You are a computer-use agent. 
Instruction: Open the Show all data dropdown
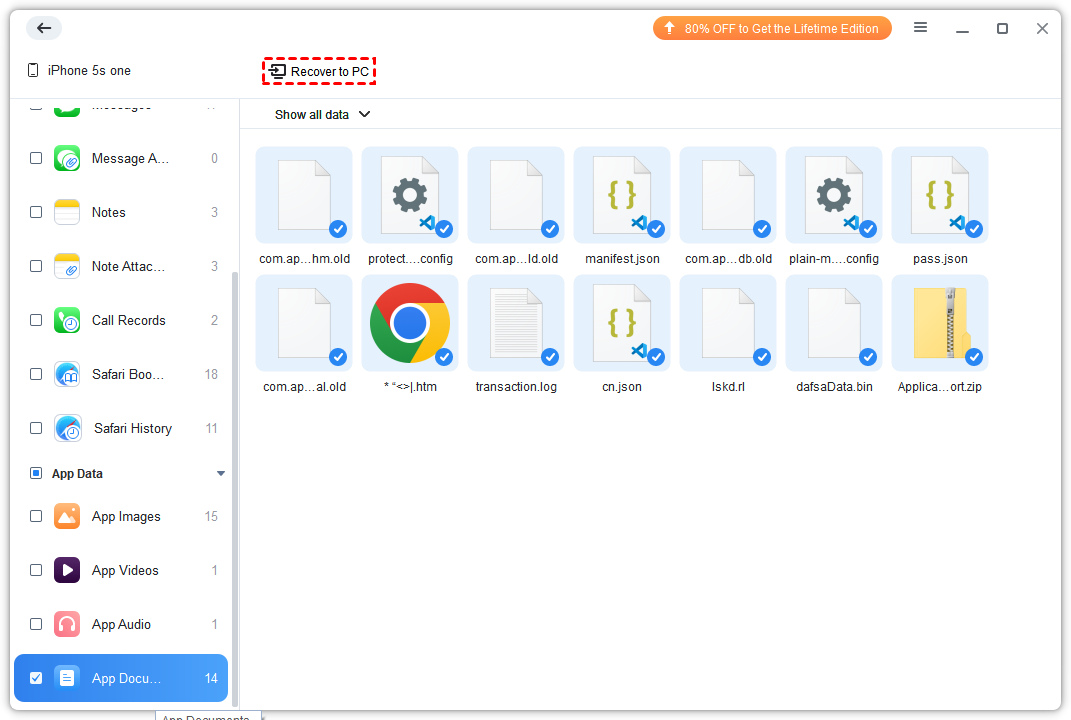[x=322, y=114]
